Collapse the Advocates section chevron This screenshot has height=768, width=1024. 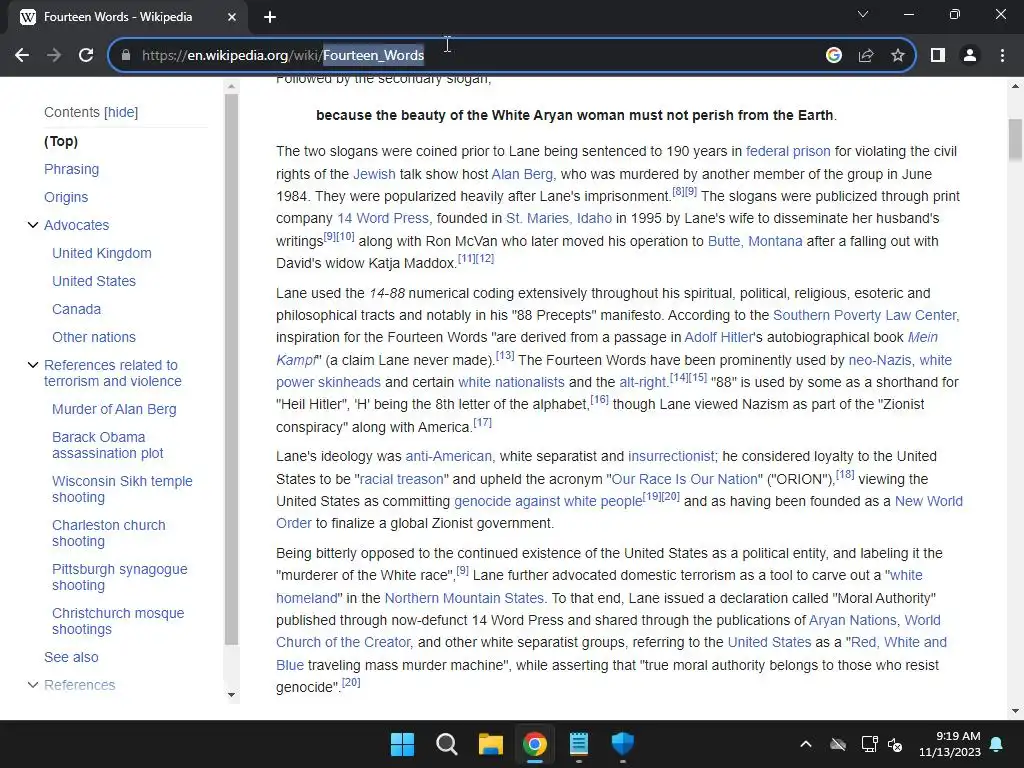[x=33, y=225]
